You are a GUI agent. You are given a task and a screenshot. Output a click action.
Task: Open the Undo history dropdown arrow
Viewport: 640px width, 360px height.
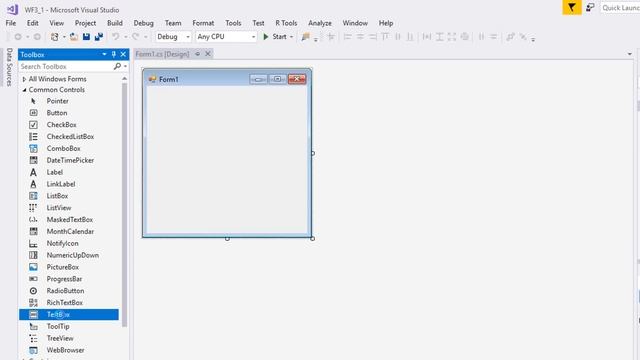click(125, 37)
